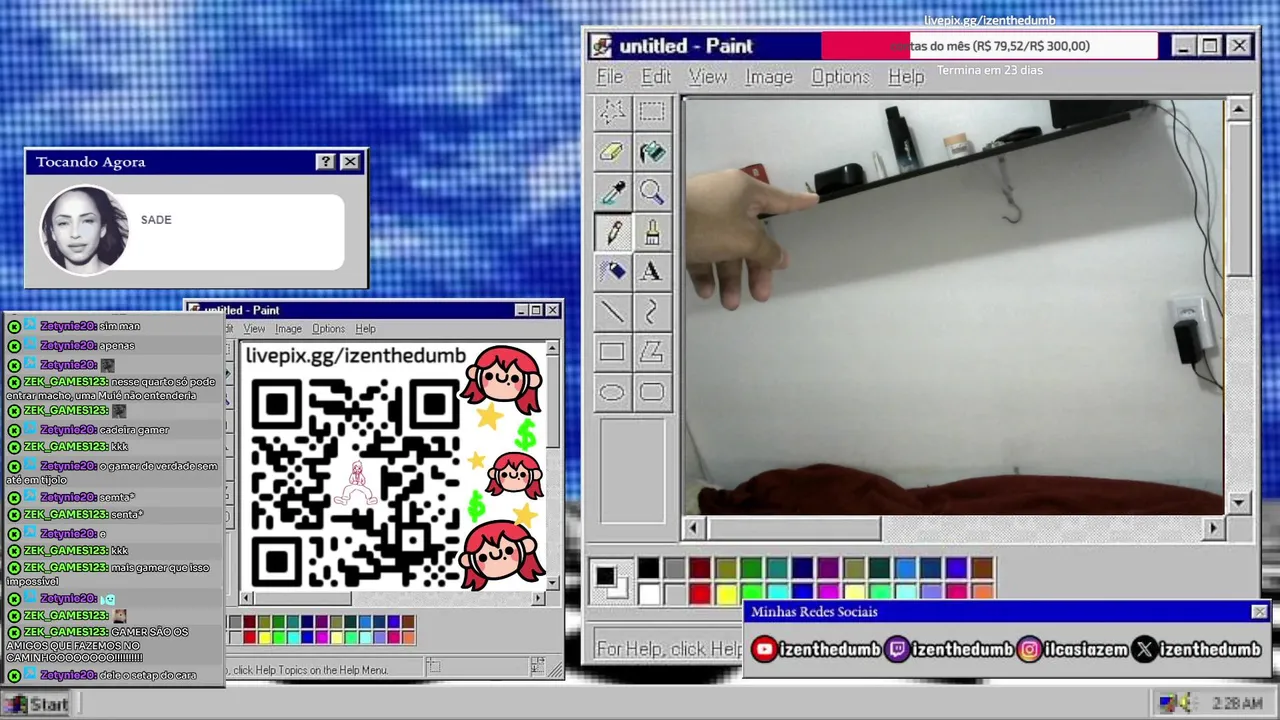The height and width of the screenshot is (720, 1280).
Task: Open the Options menu in large Paint window
Action: [x=840, y=77]
